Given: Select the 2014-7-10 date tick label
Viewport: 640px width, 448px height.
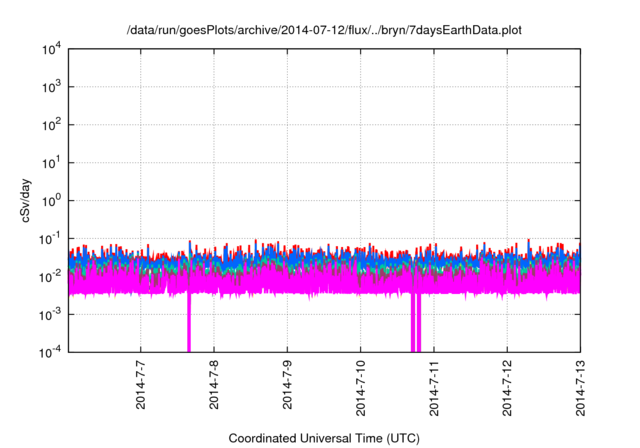Looking at the screenshot, I should [x=360, y=388].
